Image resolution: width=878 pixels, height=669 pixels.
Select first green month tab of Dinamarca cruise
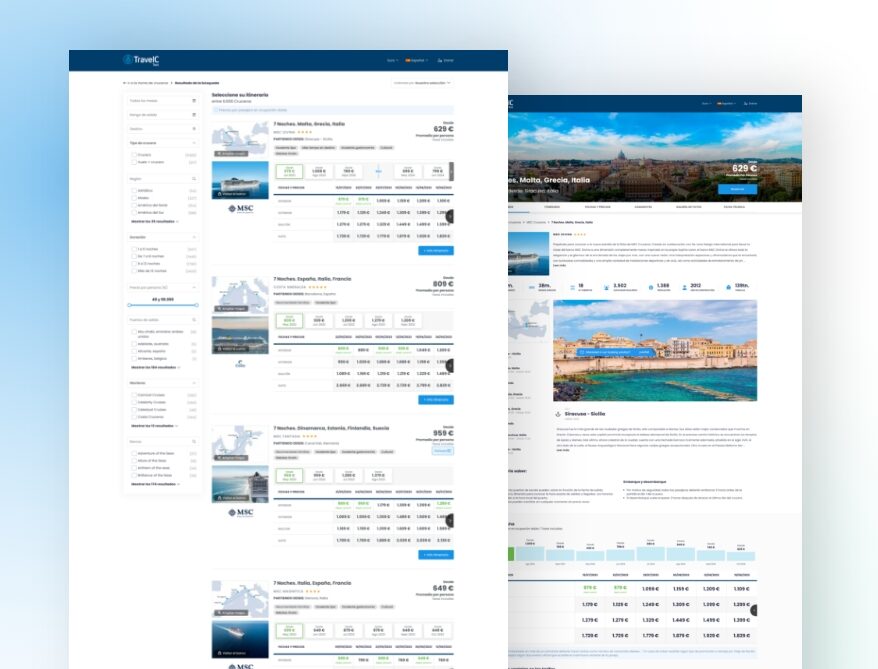click(289, 476)
